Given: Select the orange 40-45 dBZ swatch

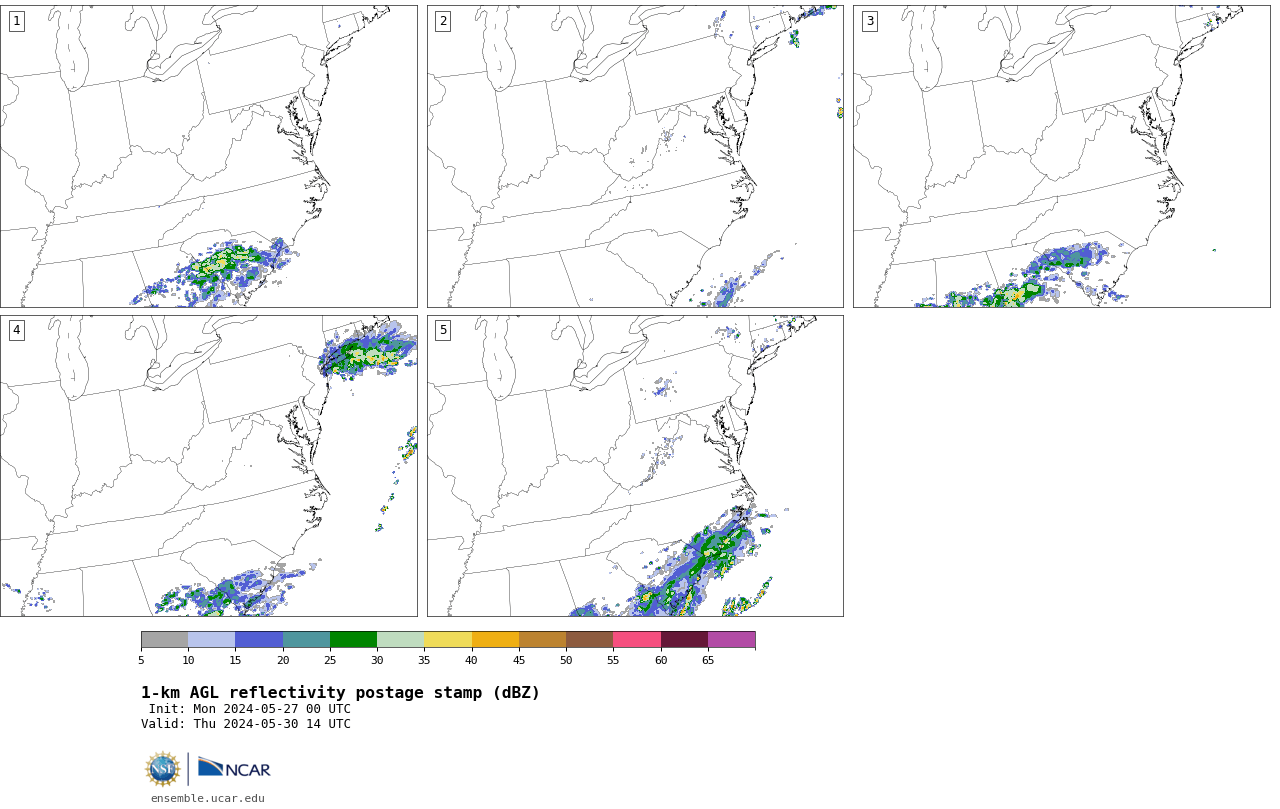Looking at the screenshot, I should point(495,640).
